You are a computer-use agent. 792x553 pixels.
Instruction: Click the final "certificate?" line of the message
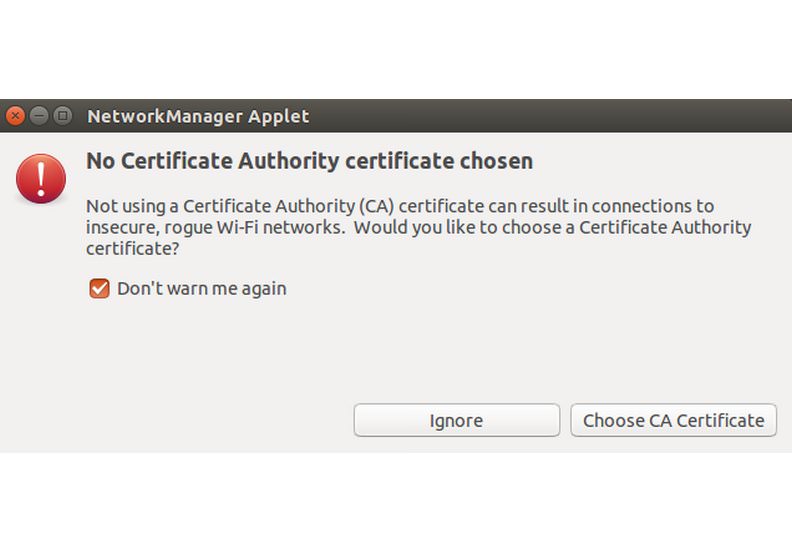(x=132, y=248)
